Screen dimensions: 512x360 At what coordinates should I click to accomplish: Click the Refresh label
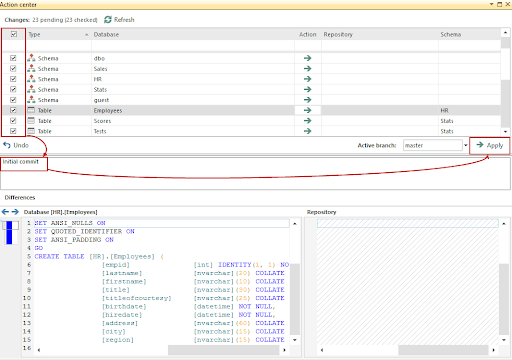coord(124,20)
